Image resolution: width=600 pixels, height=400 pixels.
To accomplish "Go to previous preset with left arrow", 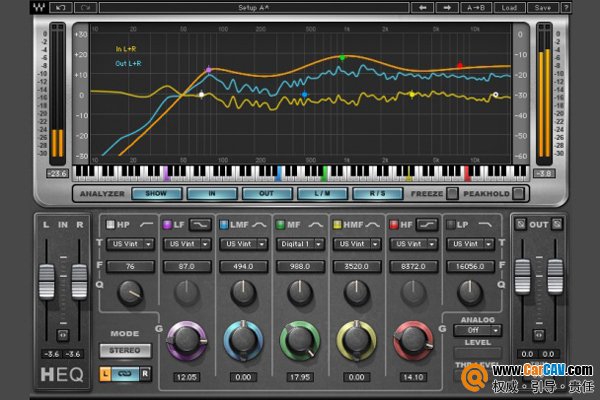I will tap(422, 8).
